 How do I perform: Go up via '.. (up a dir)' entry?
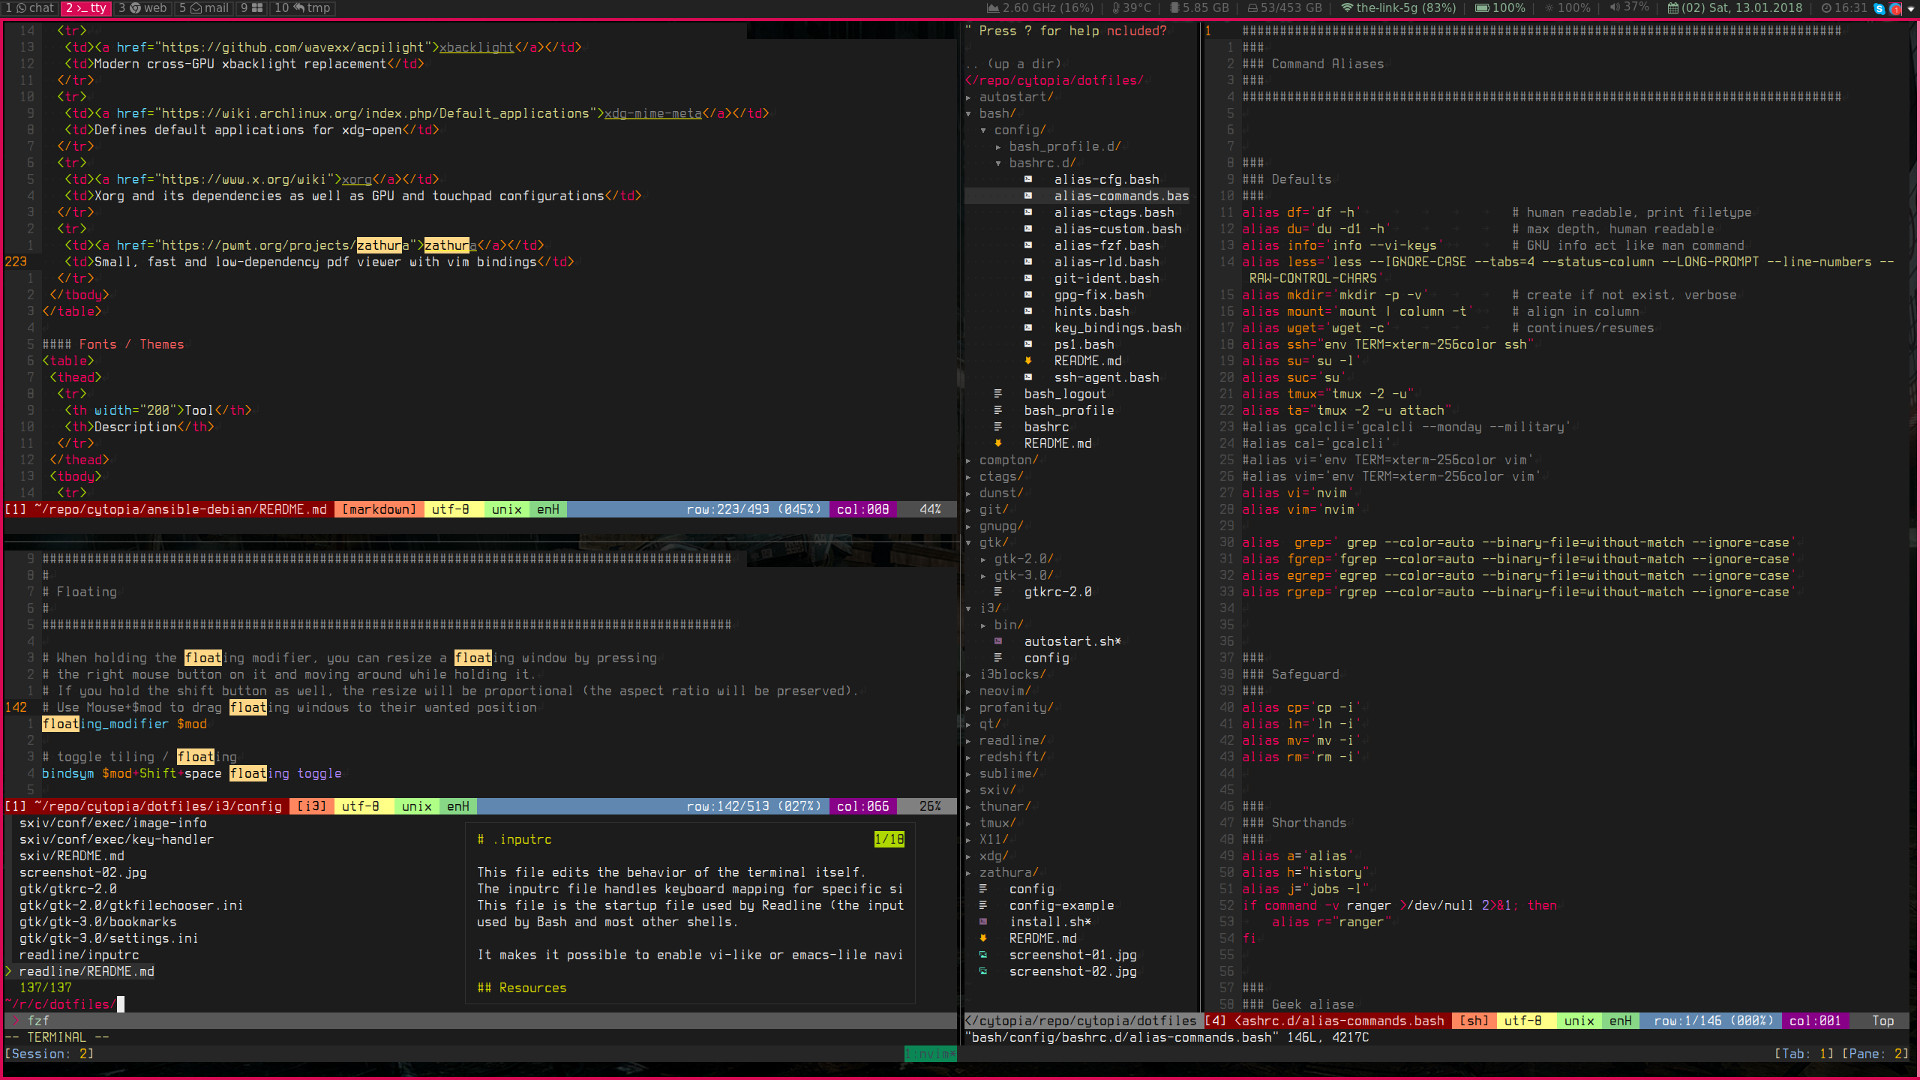[1015, 64]
